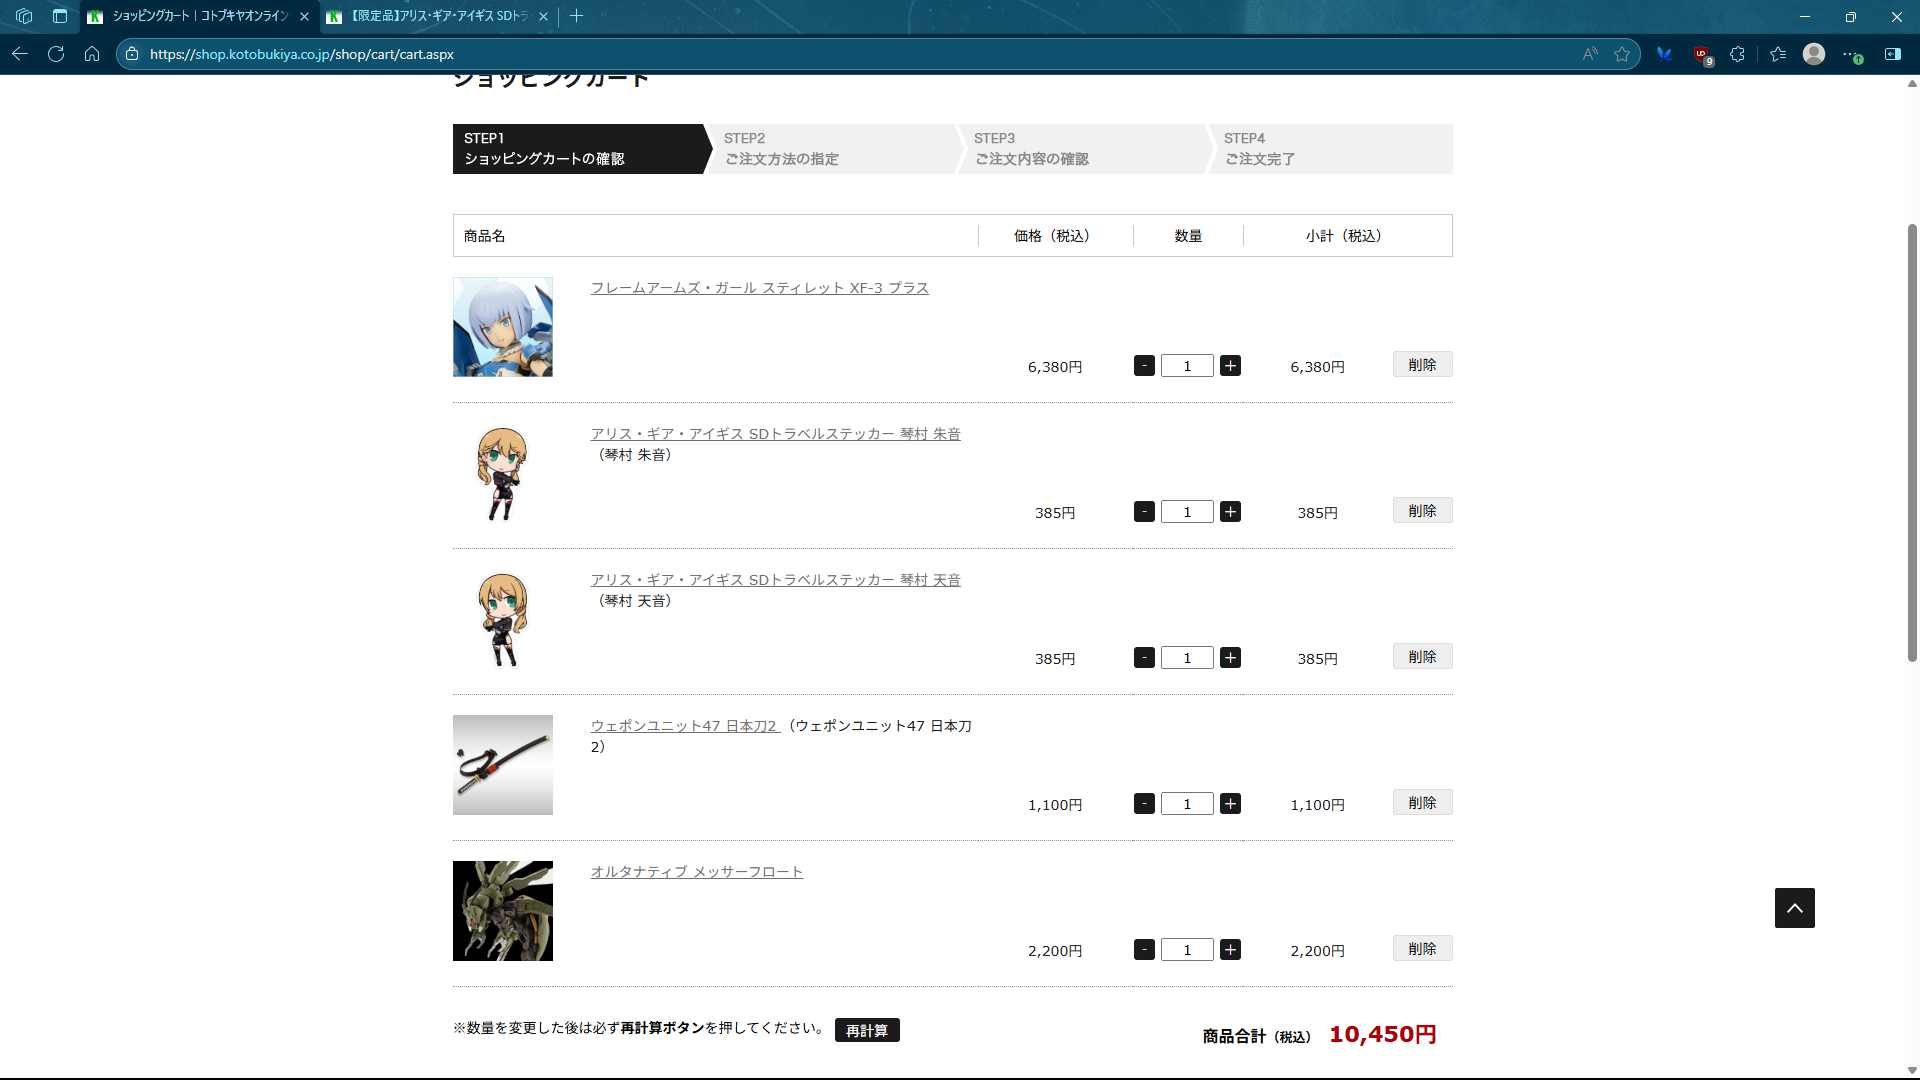Screen dimensions: 1920x1080
Task: Click the back-to-top arrow button
Action: coord(1795,908)
